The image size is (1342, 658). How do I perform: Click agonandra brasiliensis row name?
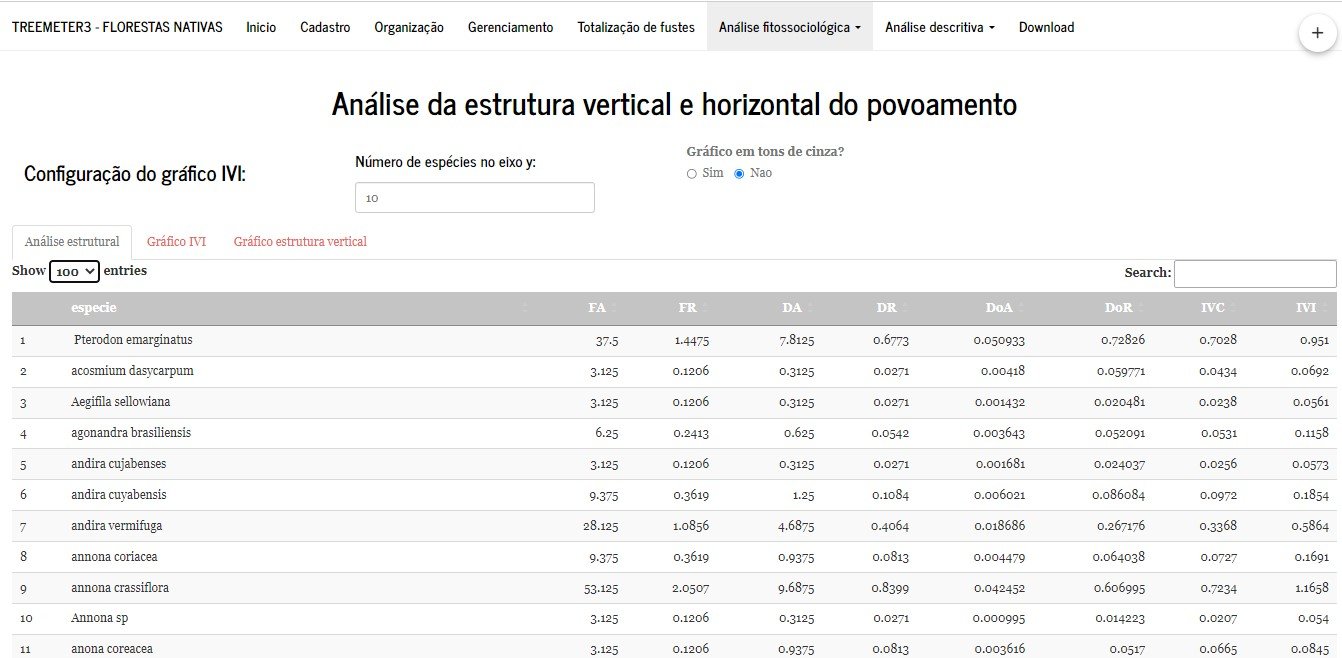pyautogui.click(x=131, y=433)
